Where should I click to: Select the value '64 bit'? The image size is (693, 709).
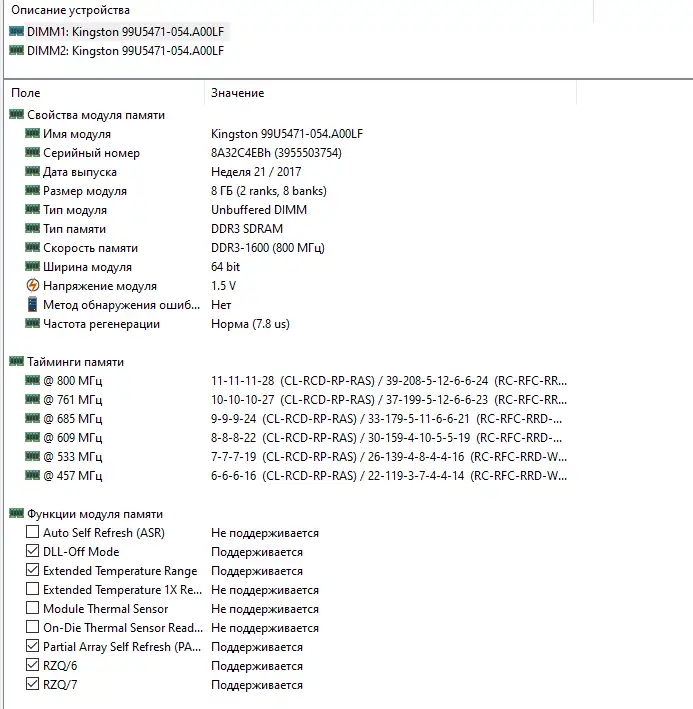point(225,267)
